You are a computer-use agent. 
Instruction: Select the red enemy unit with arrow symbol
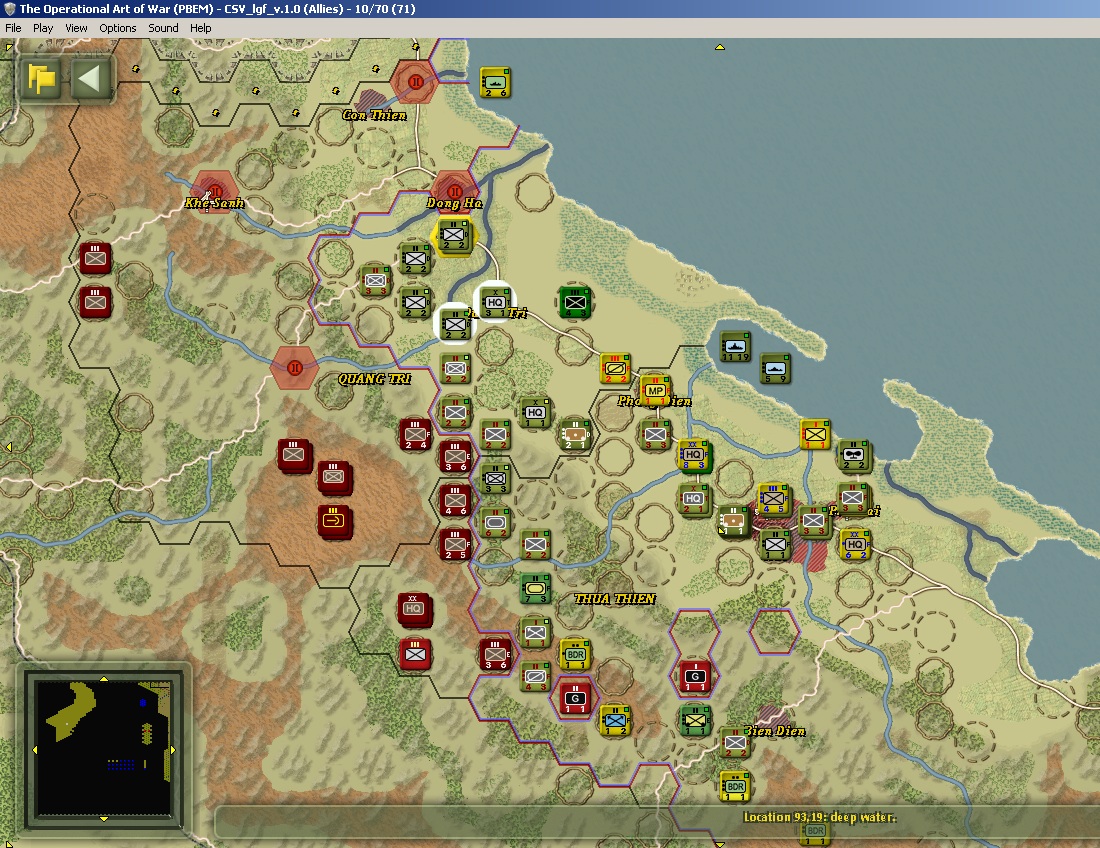(334, 521)
